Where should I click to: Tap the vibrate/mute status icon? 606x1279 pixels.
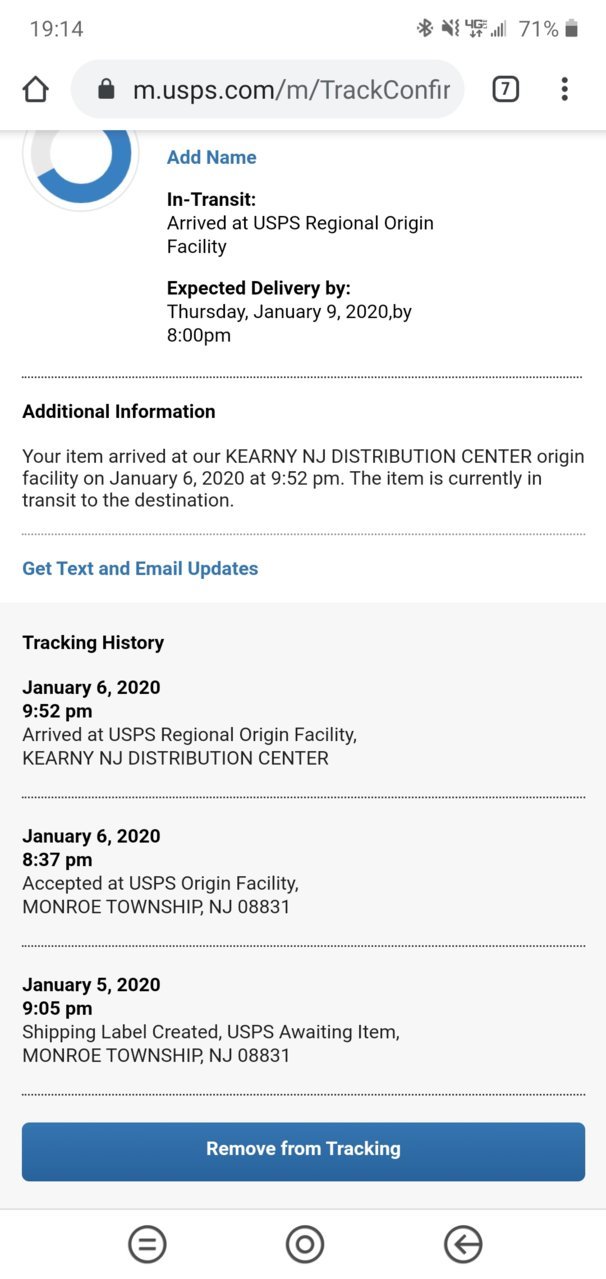pyautogui.click(x=450, y=29)
